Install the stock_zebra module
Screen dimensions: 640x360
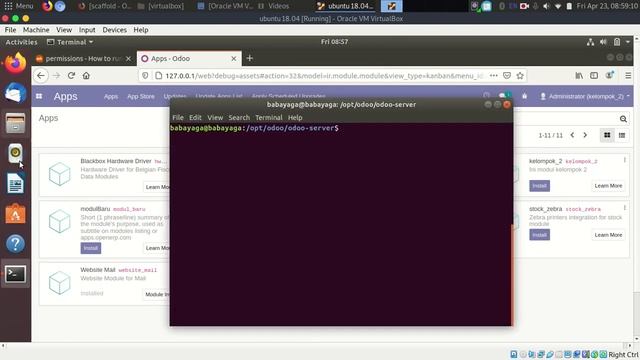540,235
